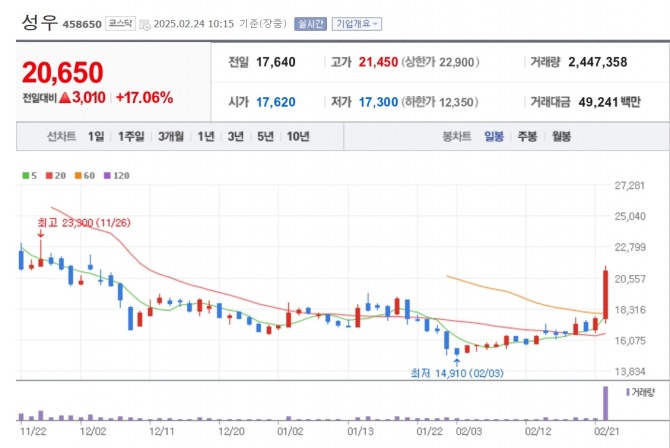
Task: Select the 1년 line chart tab
Action: coord(206,136)
